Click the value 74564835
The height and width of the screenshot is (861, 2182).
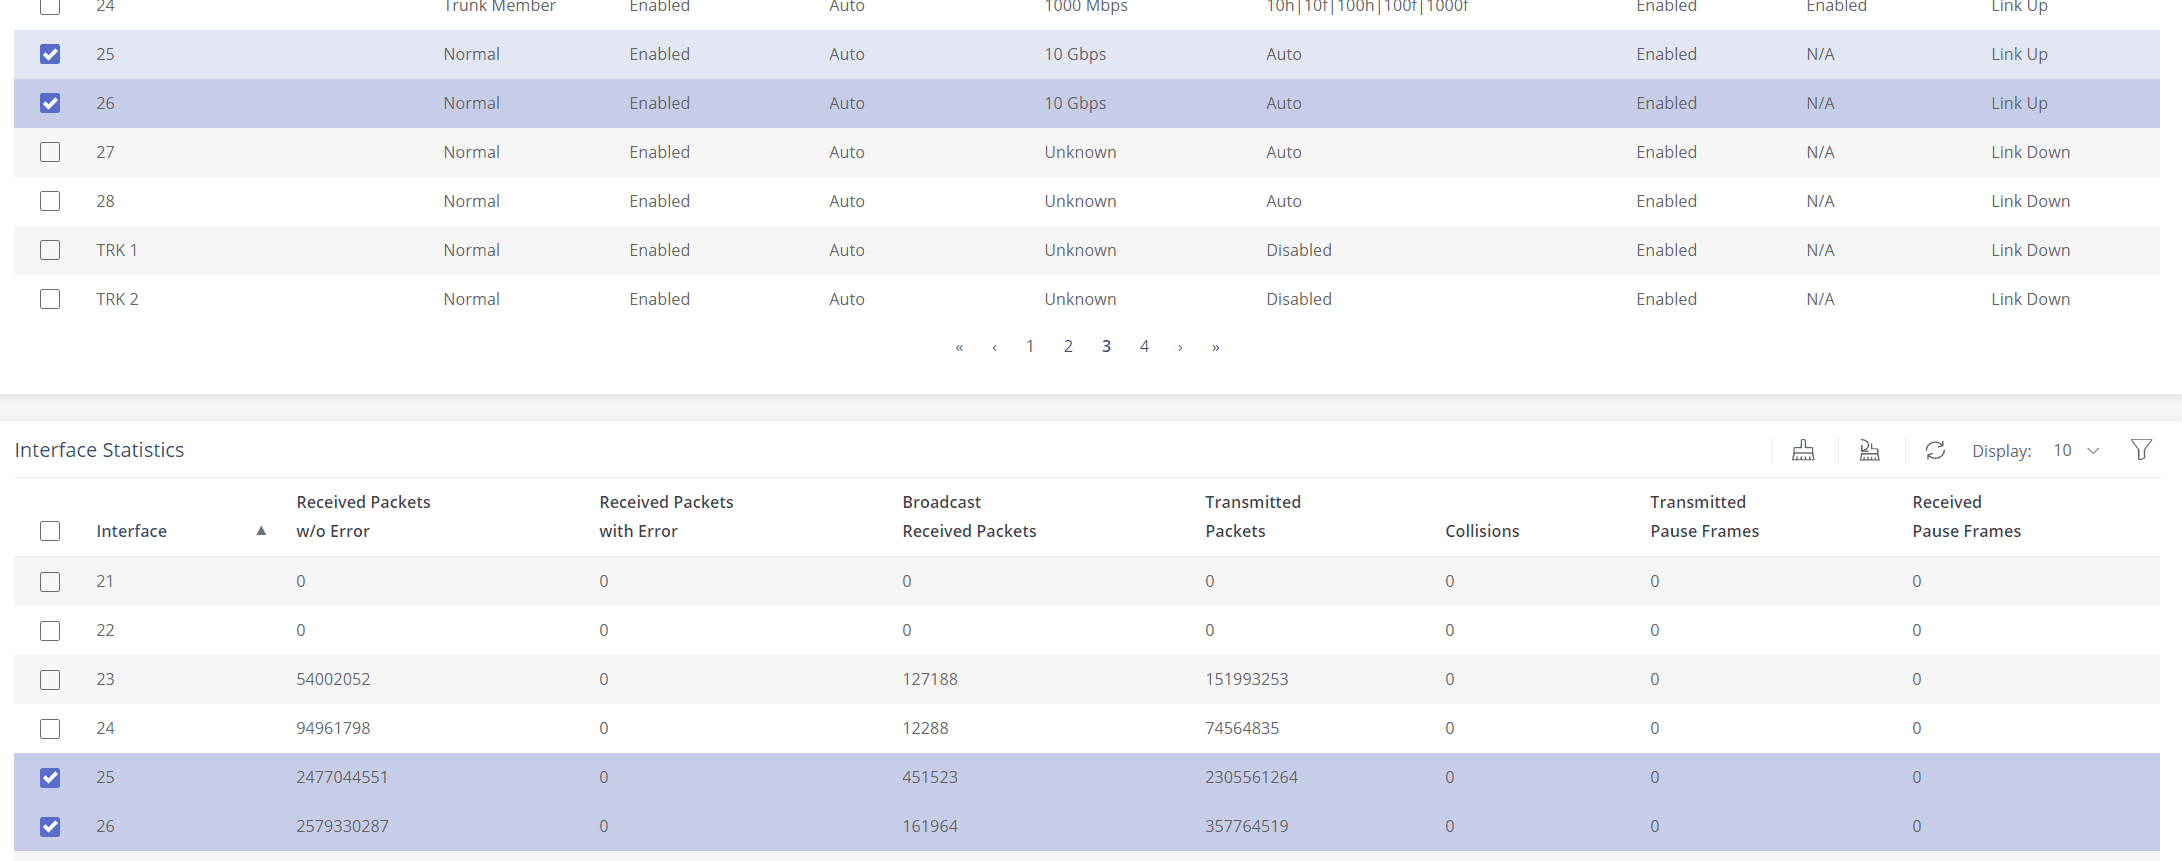pos(1242,728)
